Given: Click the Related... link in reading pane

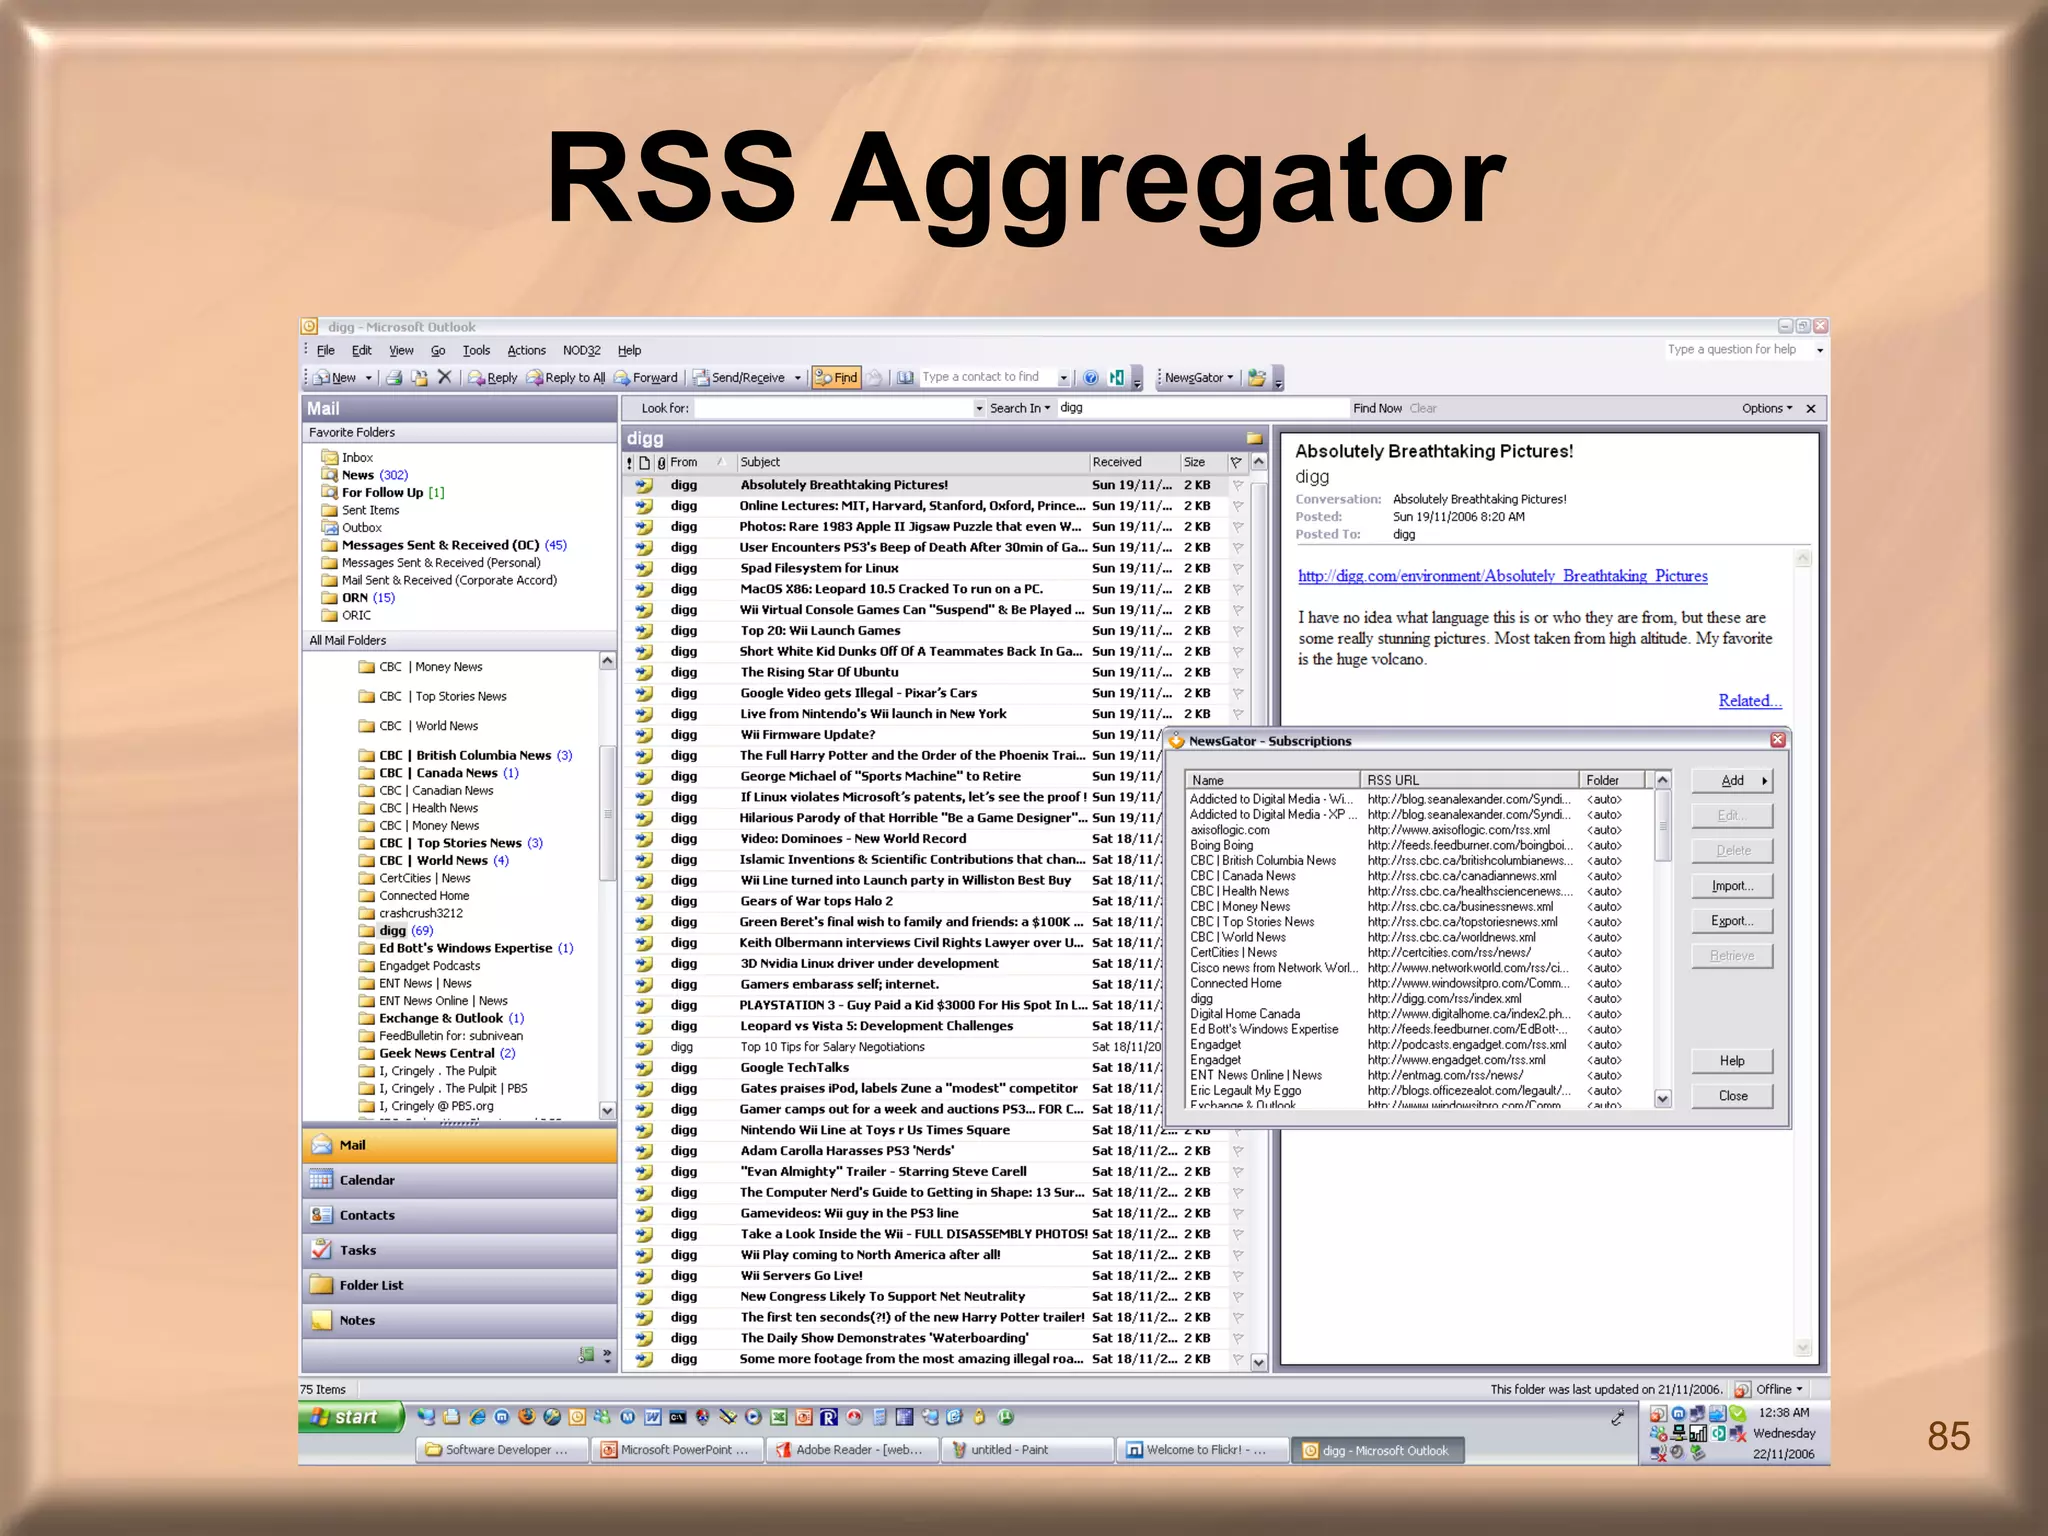Looking at the screenshot, I should pyautogui.click(x=1749, y=701).
